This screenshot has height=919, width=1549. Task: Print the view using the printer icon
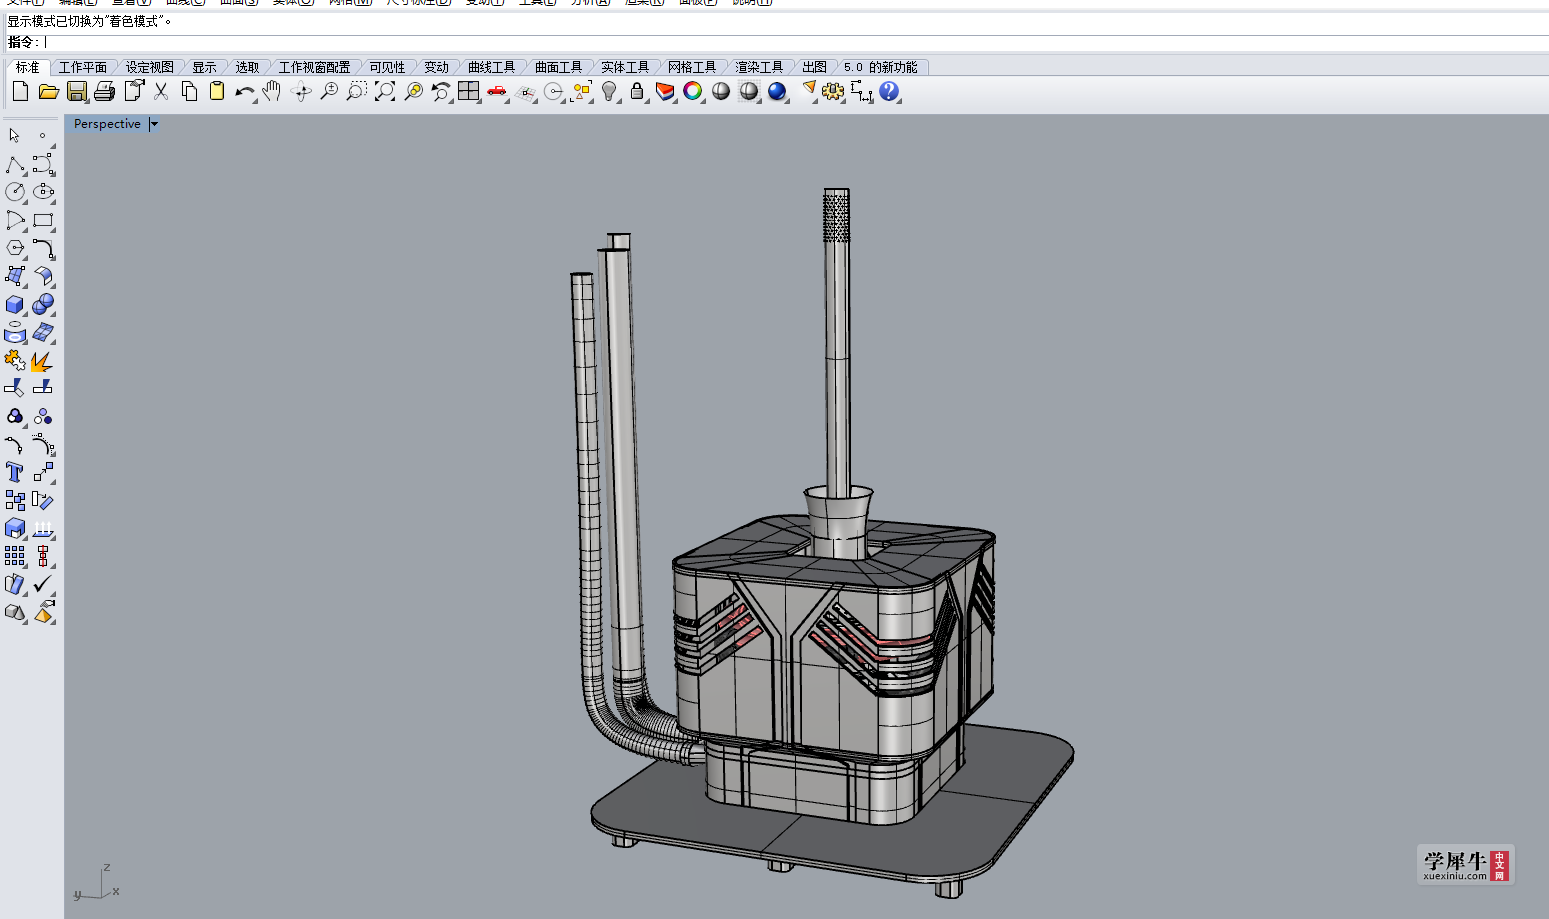[104, 92]
